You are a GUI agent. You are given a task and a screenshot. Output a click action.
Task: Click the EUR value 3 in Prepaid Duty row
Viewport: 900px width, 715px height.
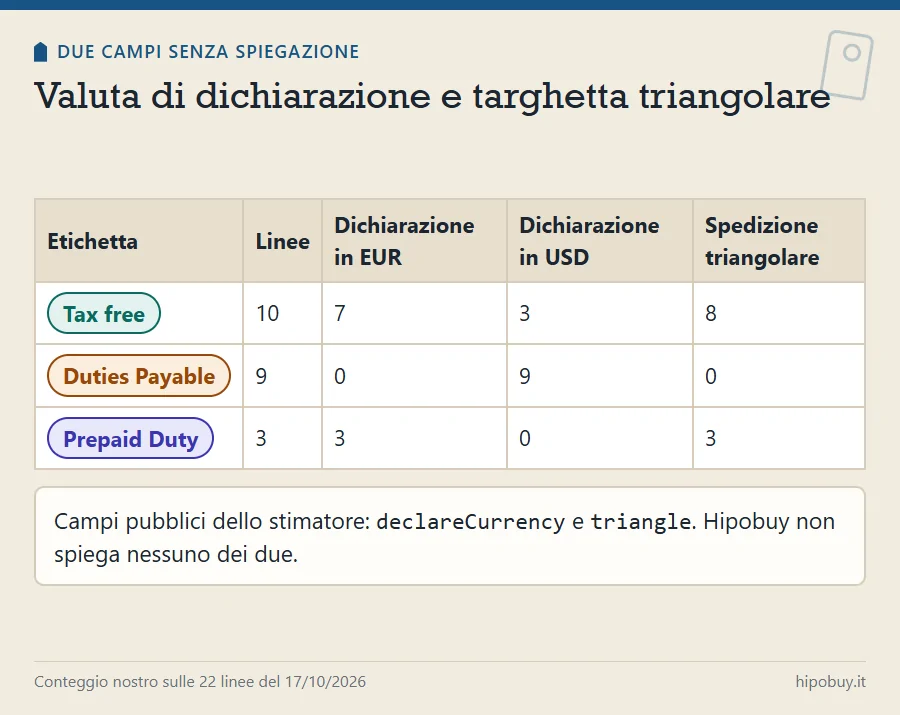[x=340, y=438]
